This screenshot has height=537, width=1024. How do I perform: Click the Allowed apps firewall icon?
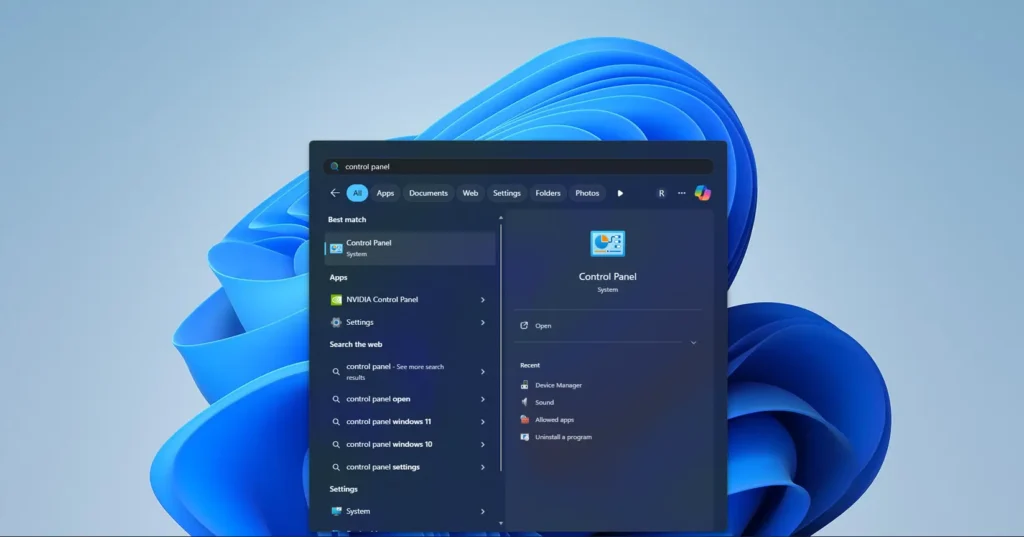point(524,420)
